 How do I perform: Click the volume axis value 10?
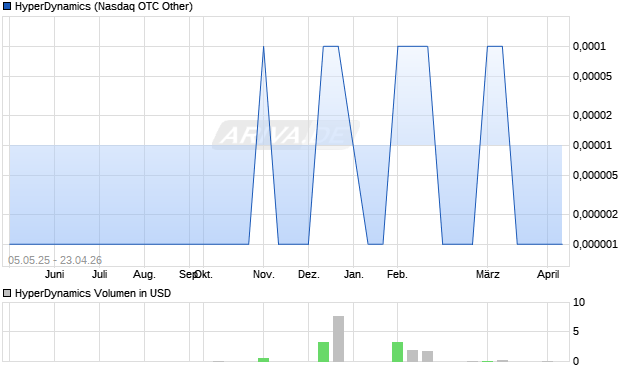coord(579,303)
